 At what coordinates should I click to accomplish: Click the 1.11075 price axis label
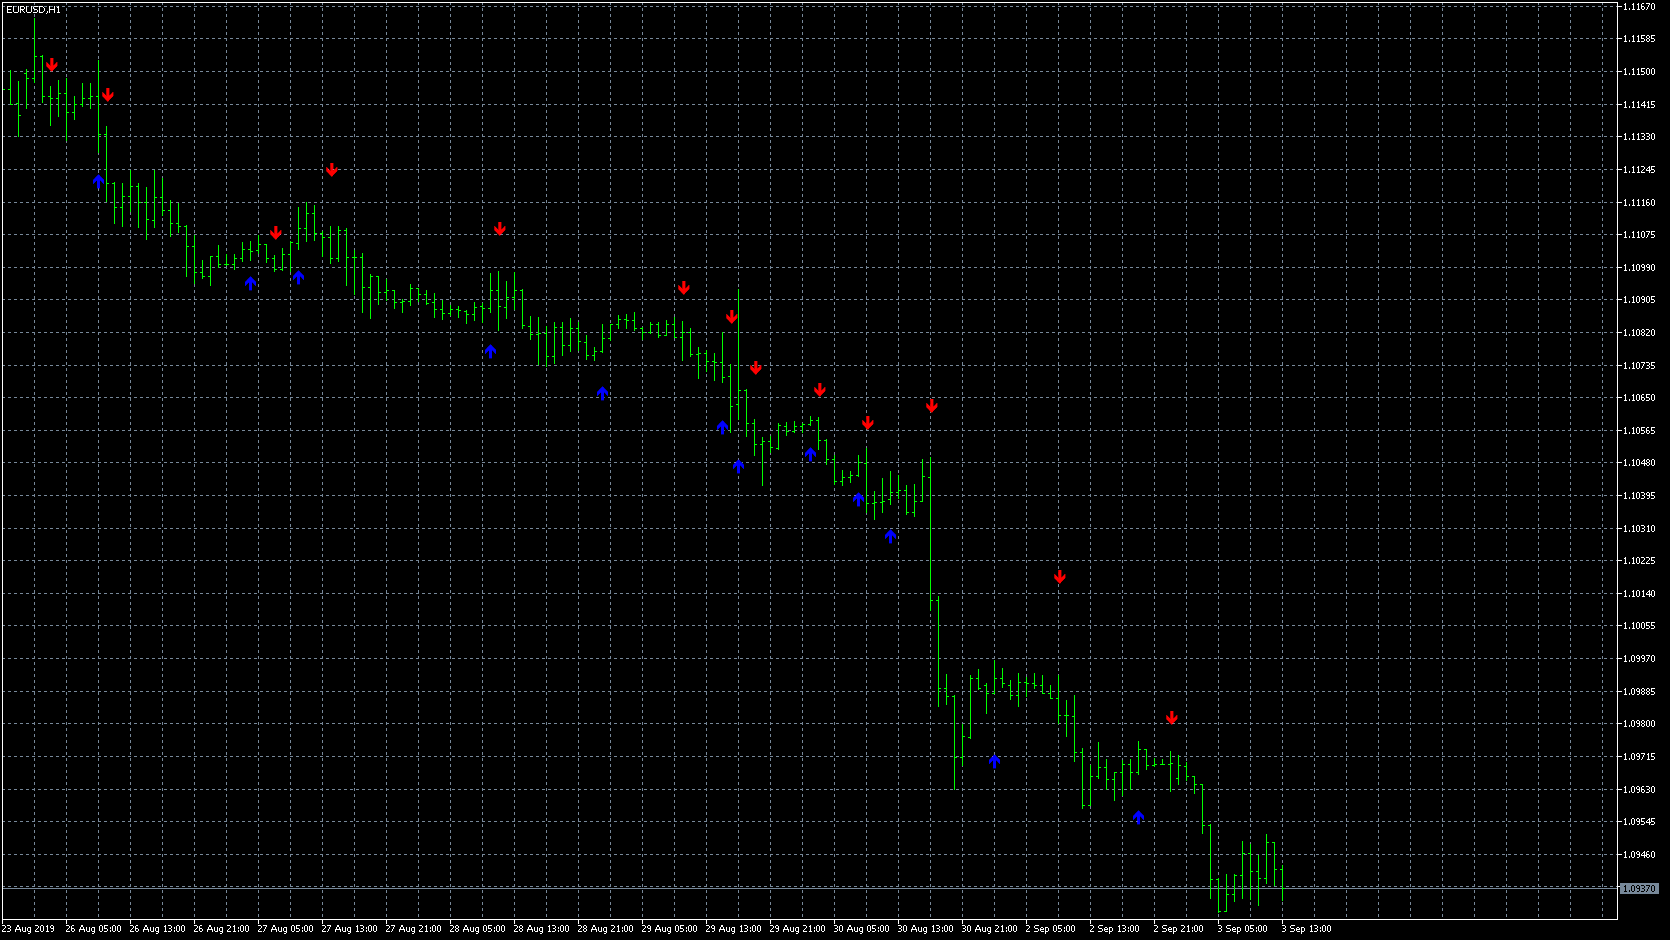pyautogui.click(x=1640, y=235)
